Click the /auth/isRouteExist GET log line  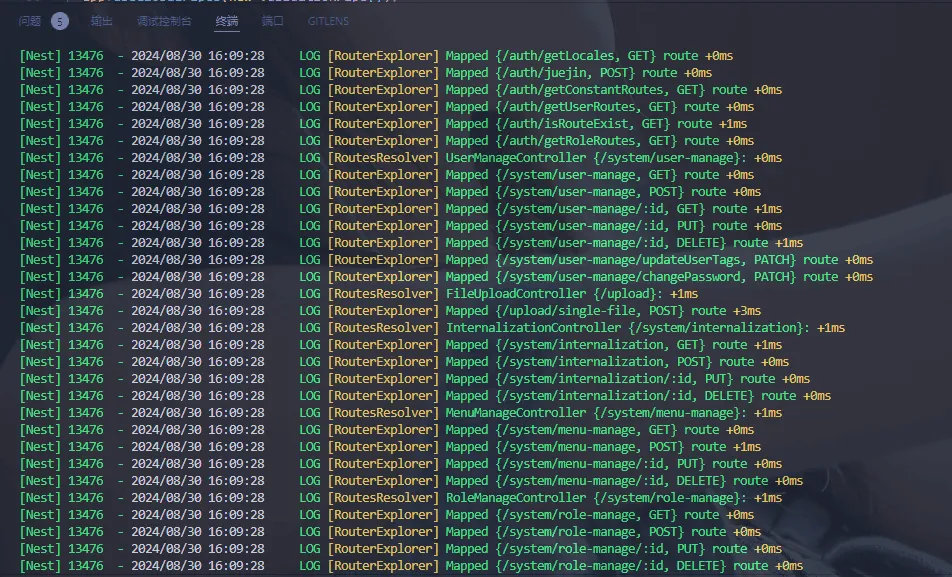(384, 124)
